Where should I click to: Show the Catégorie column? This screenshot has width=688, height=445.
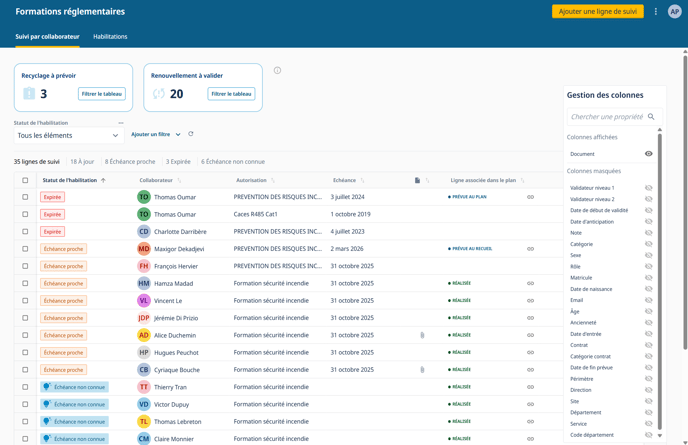tap(648, 244)
